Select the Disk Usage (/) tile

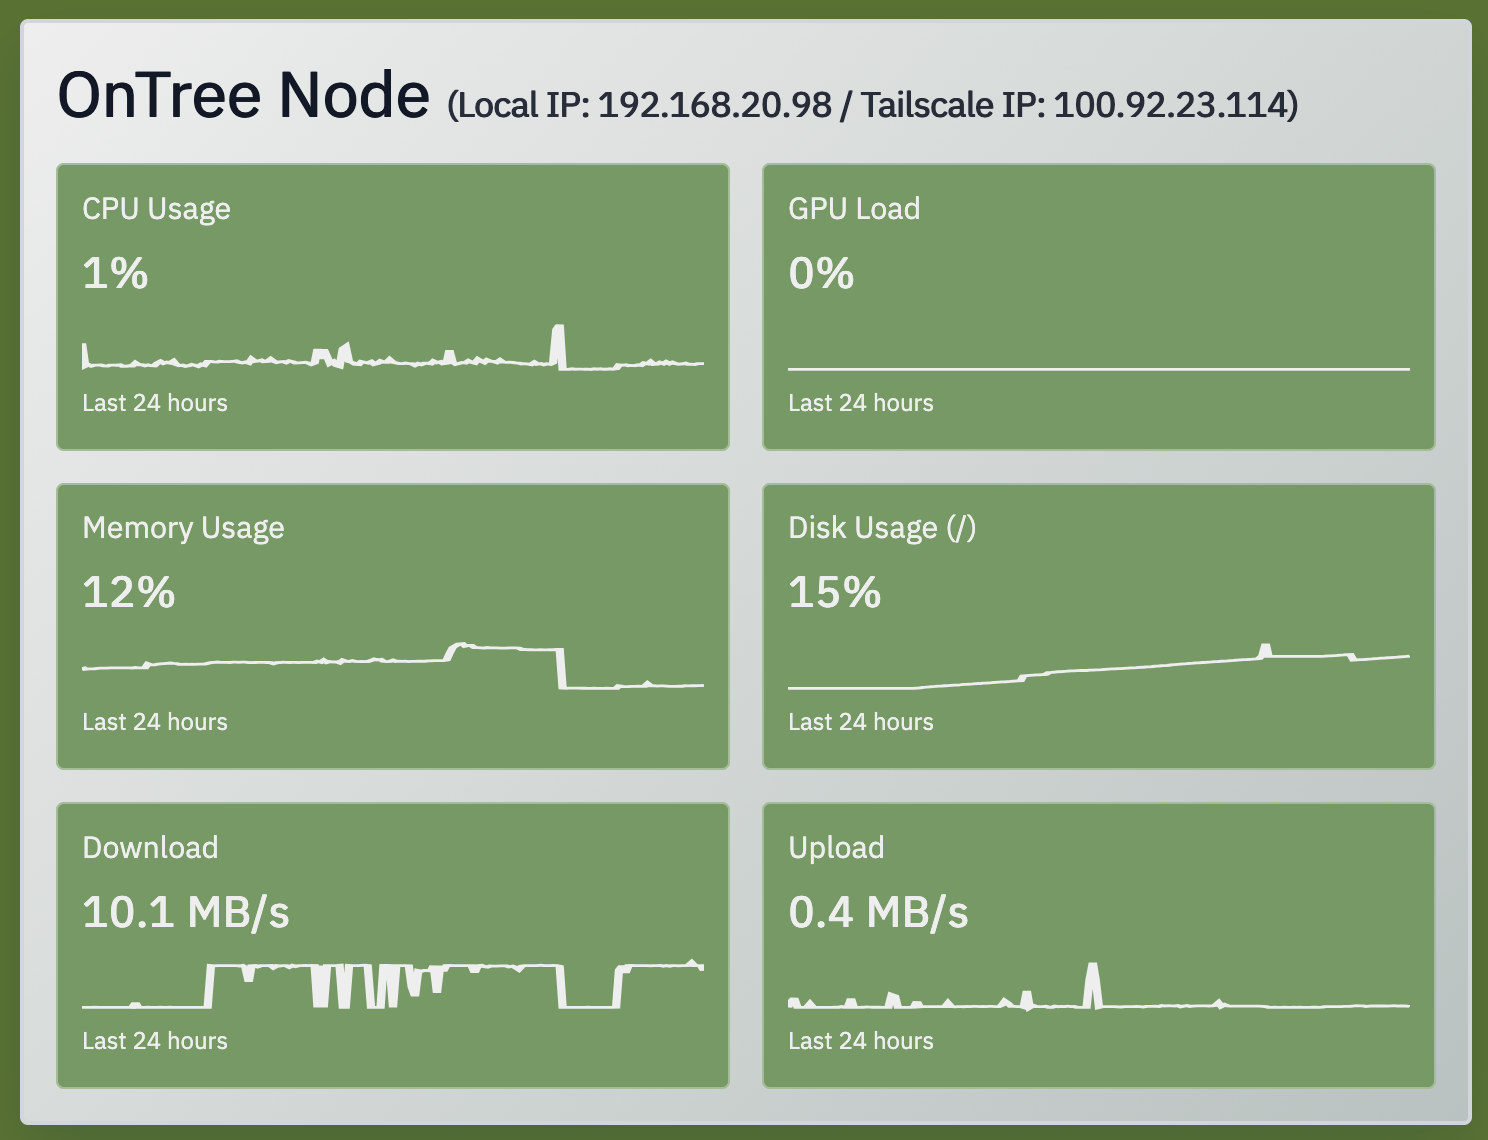pos(1098,626)
